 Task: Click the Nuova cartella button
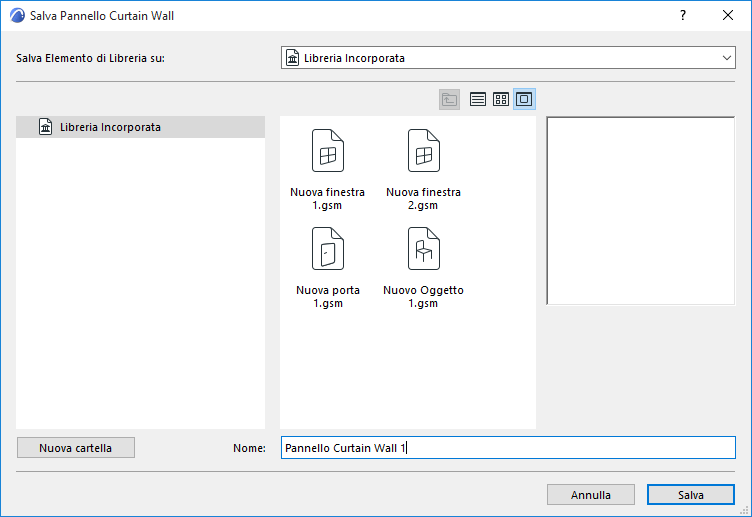coord(76,447)
